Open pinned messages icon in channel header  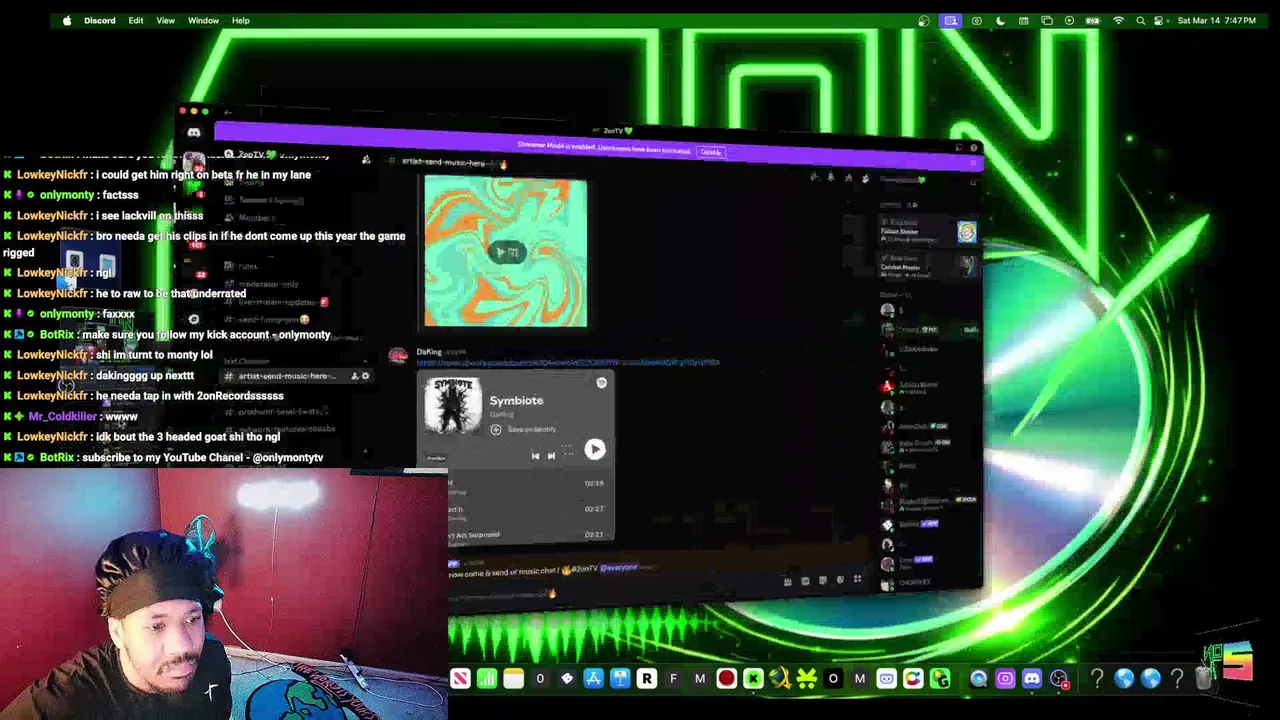[x=848, y=178]
